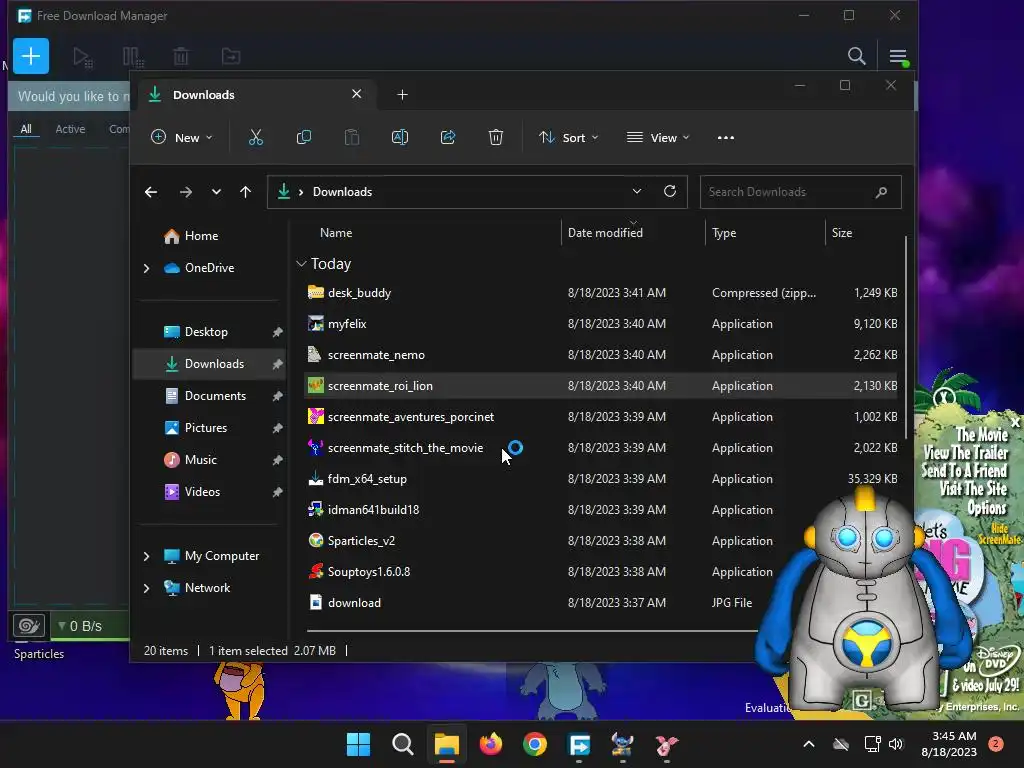Image resolution: width=1024 pixels, height=768 pixels.
Task: Click the delete trash icon in Free Download Manager toolbar
Action: click(181, 57)
